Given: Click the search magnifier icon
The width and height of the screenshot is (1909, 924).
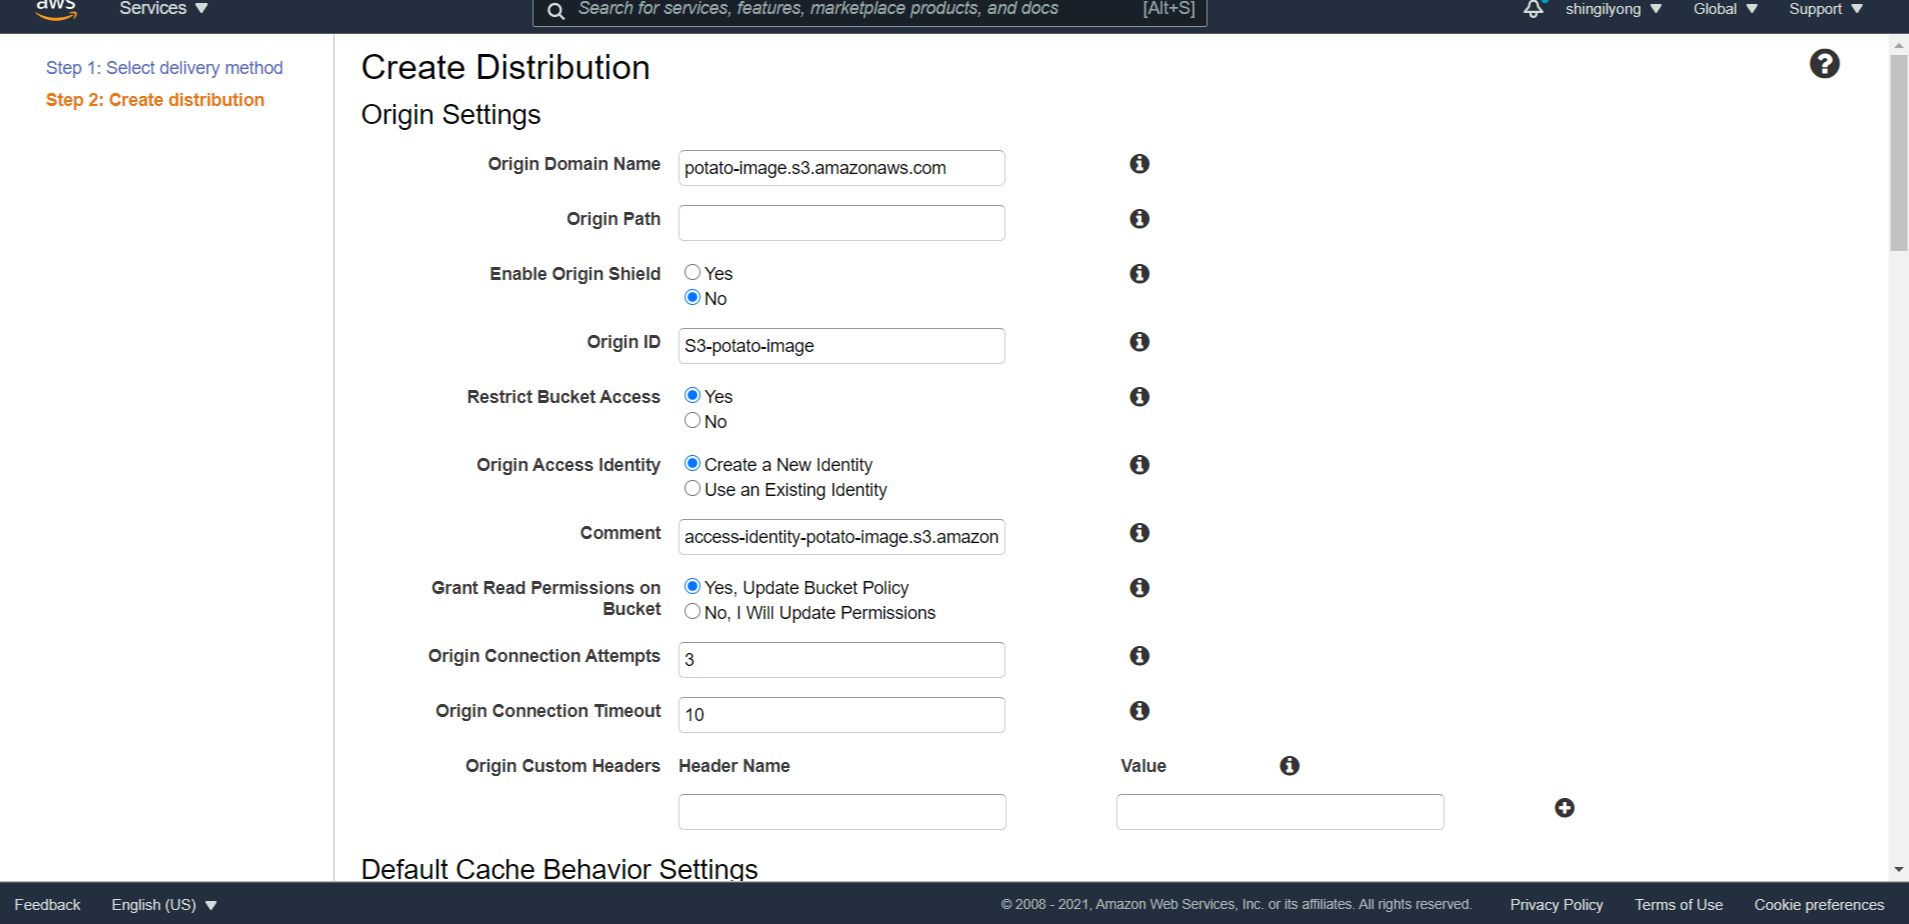Looking at the screenshot, I should [x=556, y=11].
